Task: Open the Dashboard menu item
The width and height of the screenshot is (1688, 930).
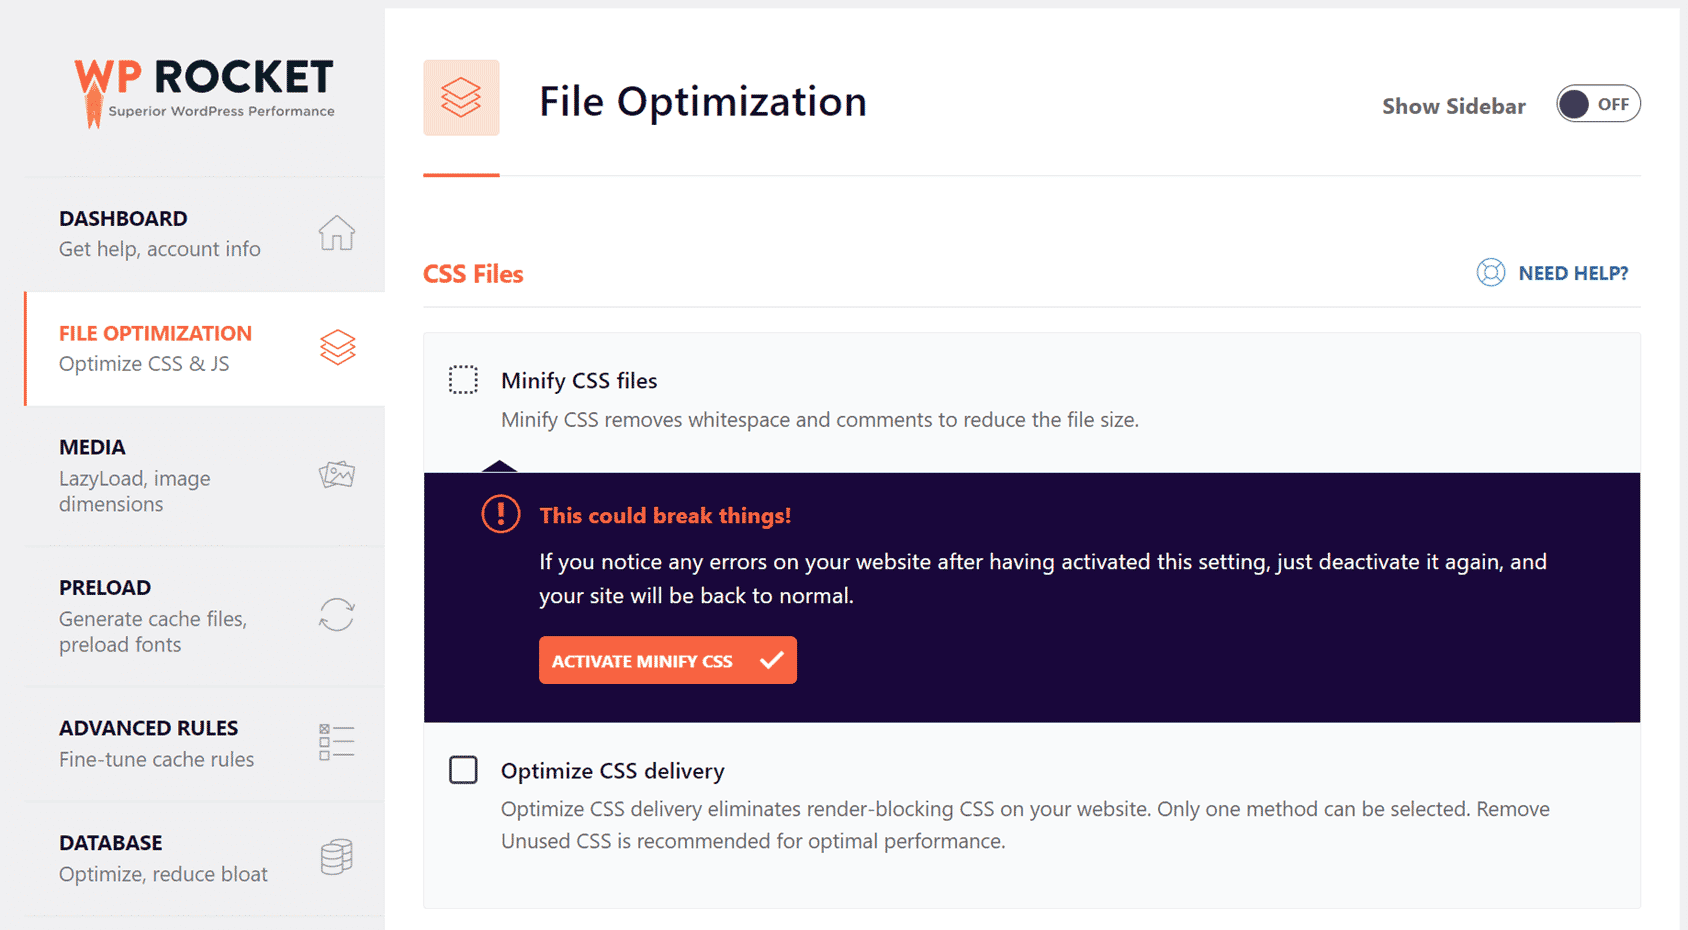Action: pyautogui.click(x=205, y=234)
